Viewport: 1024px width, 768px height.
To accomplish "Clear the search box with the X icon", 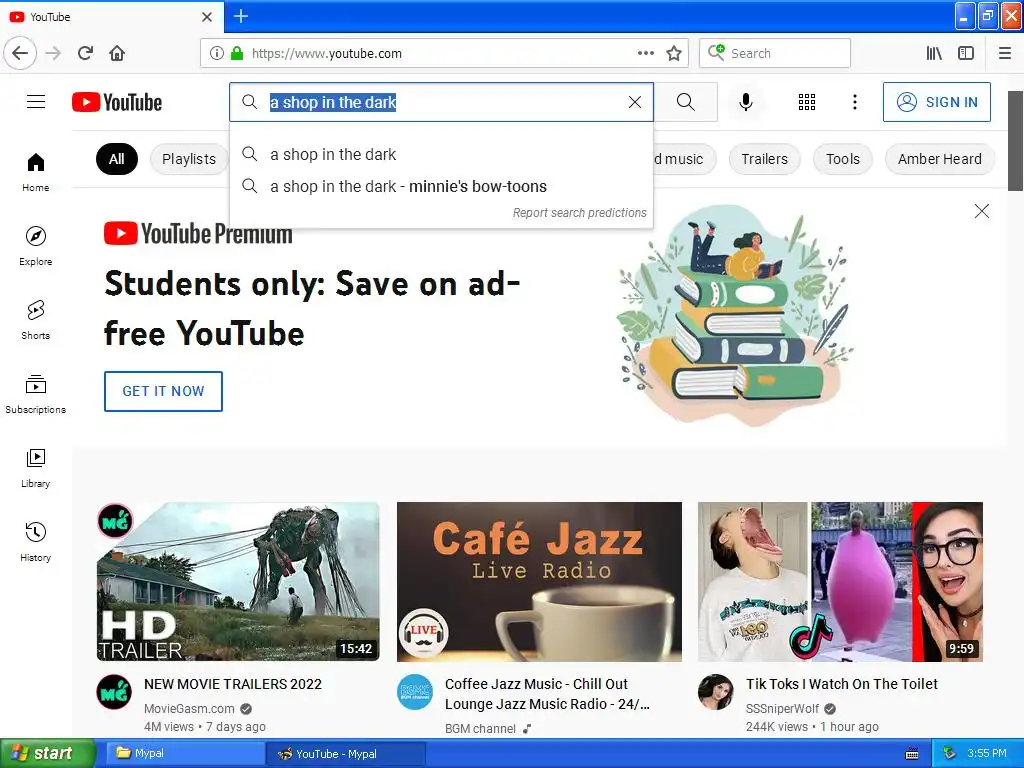I will coord(635,102).
